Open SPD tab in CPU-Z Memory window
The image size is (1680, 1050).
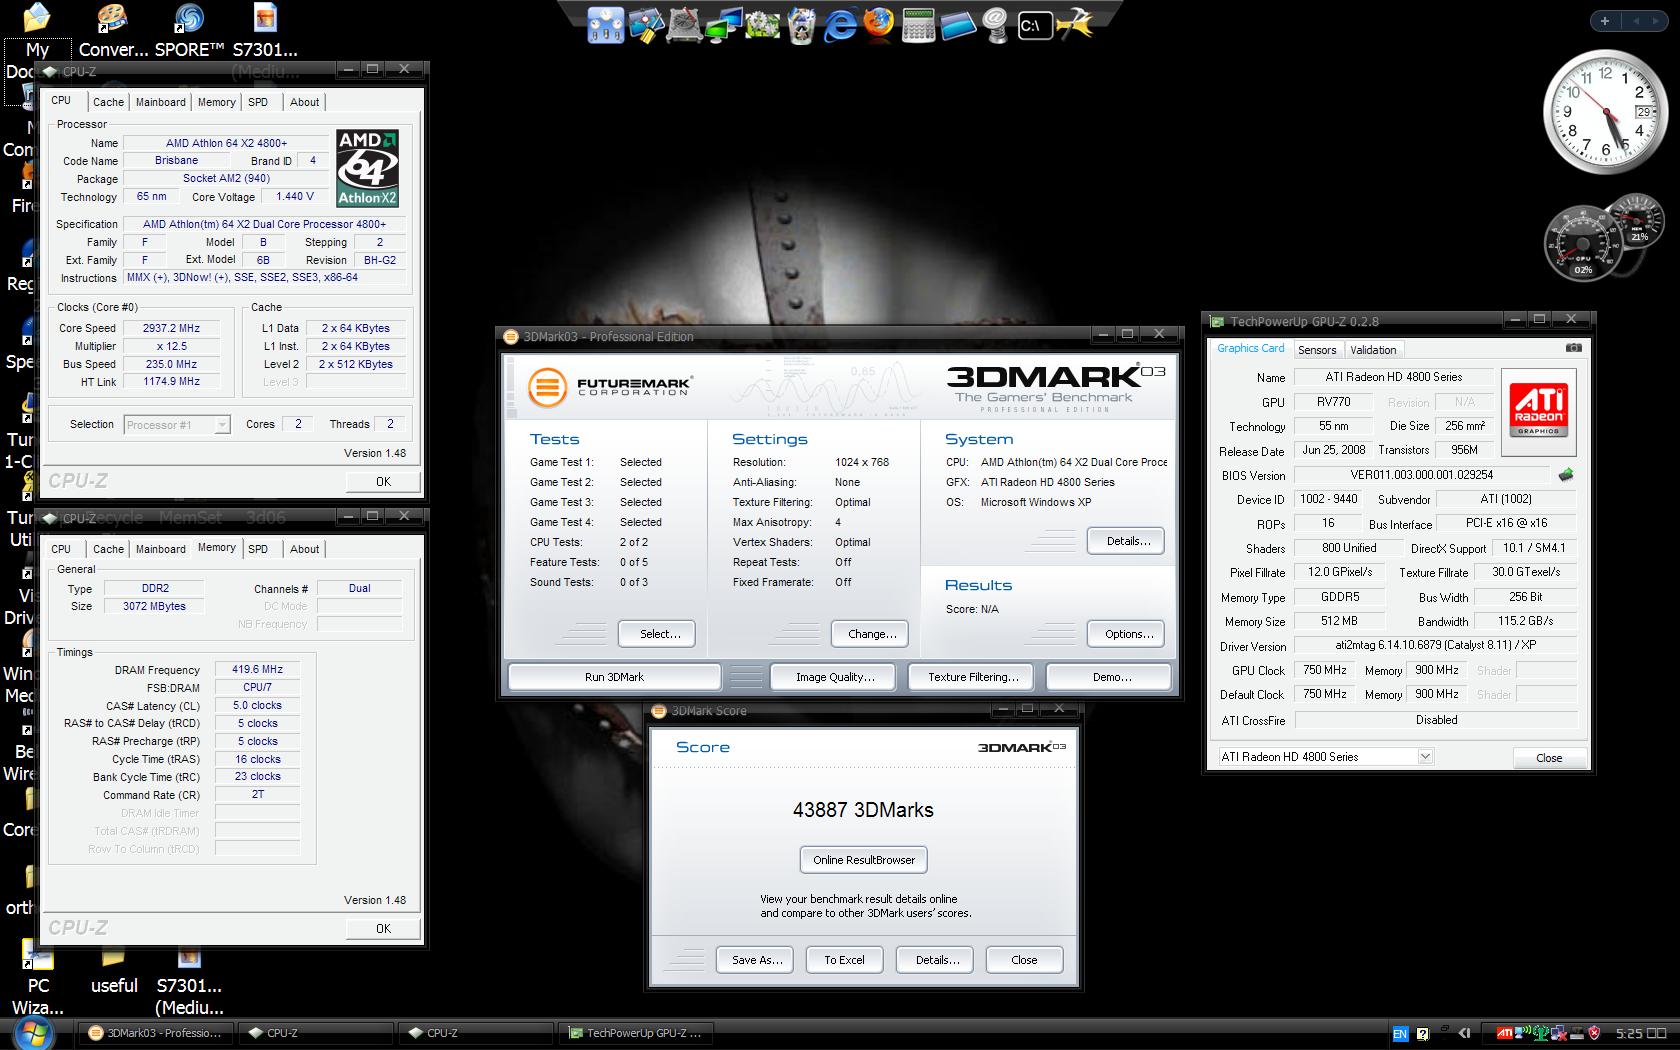tap(258, 549)
